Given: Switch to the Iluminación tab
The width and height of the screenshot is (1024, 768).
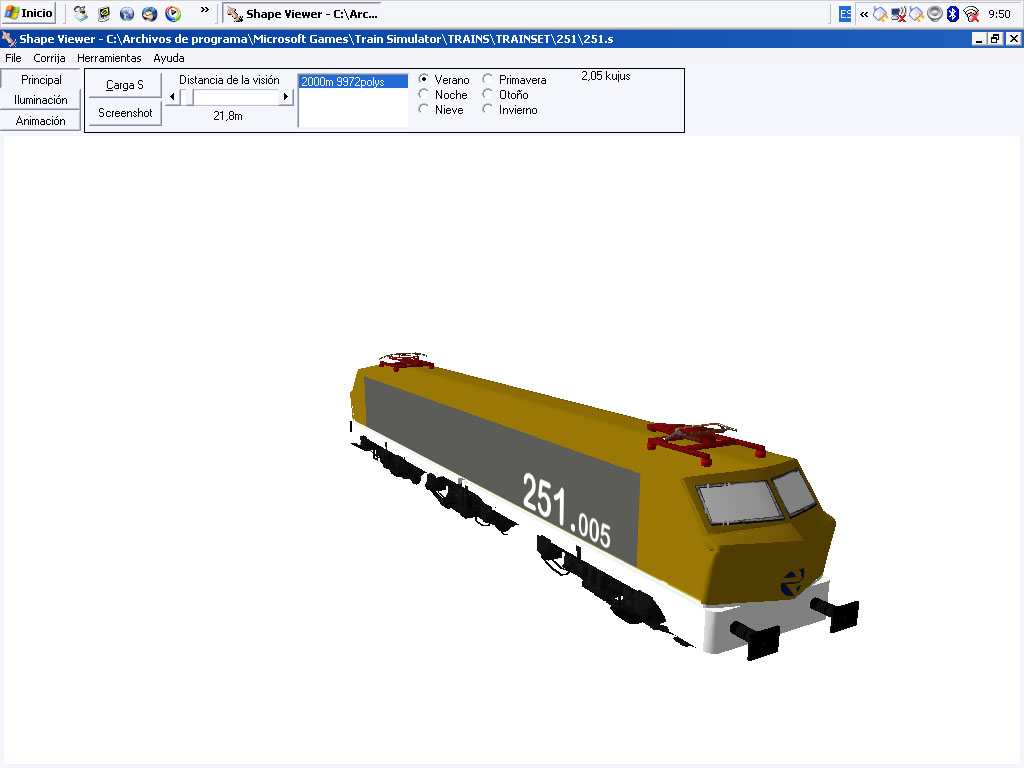Looking at the screenshot, I should tap(41, 100).
